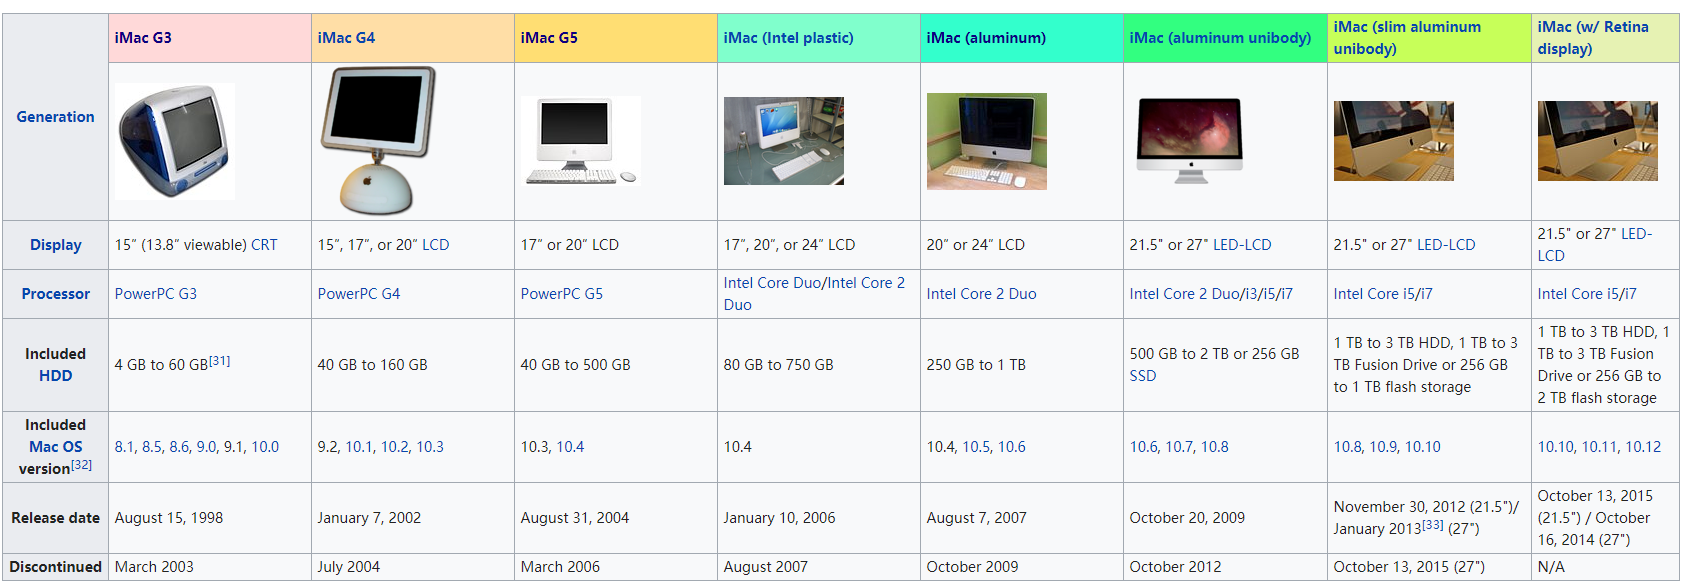Image resolution: width=1691 pixels, height=584 pixels.
Task: Open the 10.1 version link for iMac G4
Action: (360, 447)
